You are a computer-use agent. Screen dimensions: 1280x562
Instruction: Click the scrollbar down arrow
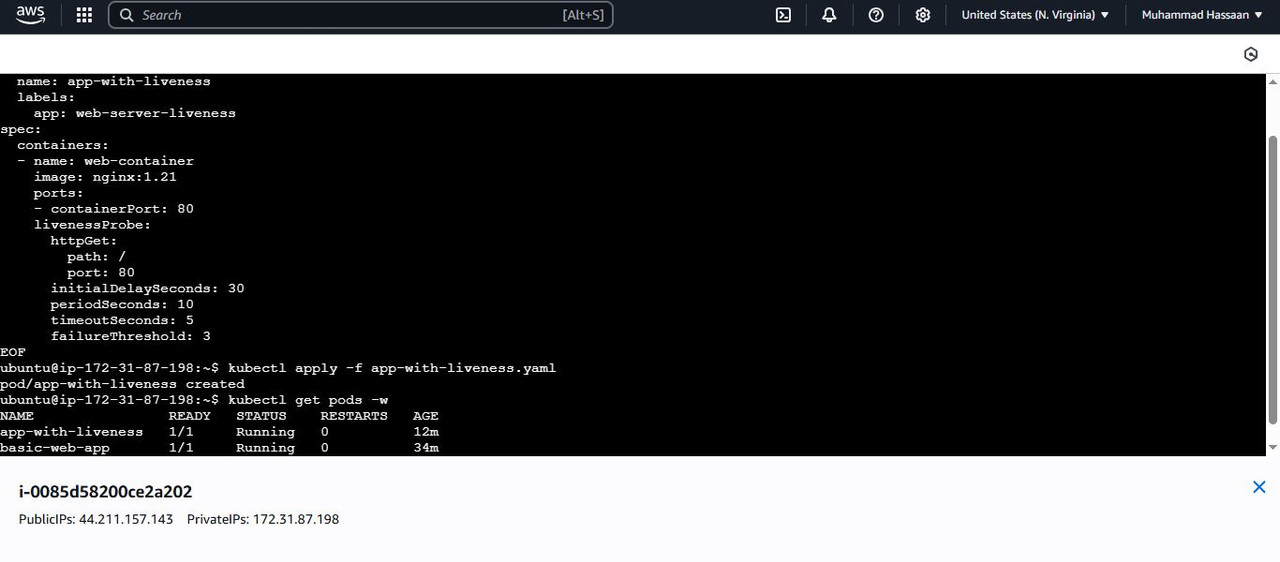point(1273,447)
